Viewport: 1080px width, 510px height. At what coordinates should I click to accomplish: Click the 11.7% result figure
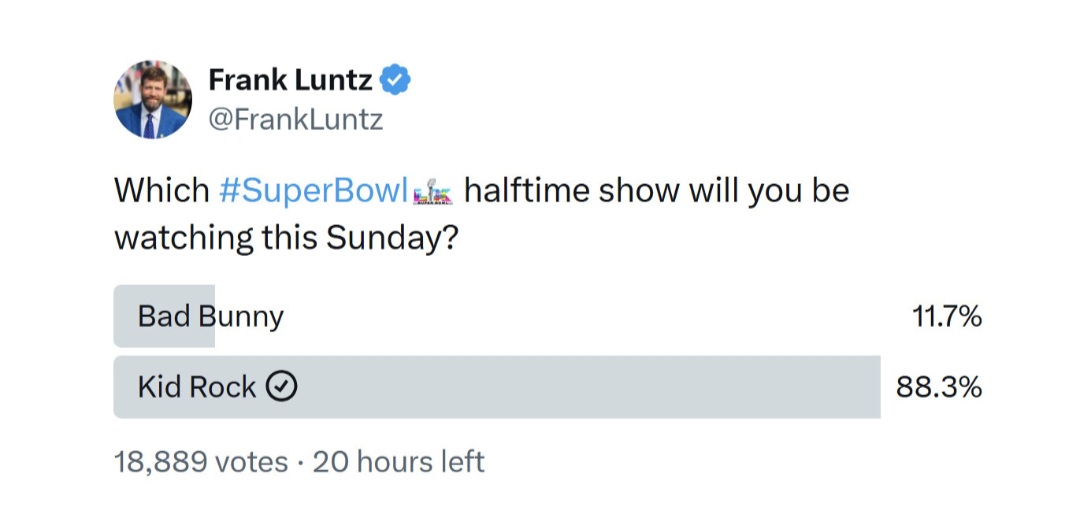[946, 317]
